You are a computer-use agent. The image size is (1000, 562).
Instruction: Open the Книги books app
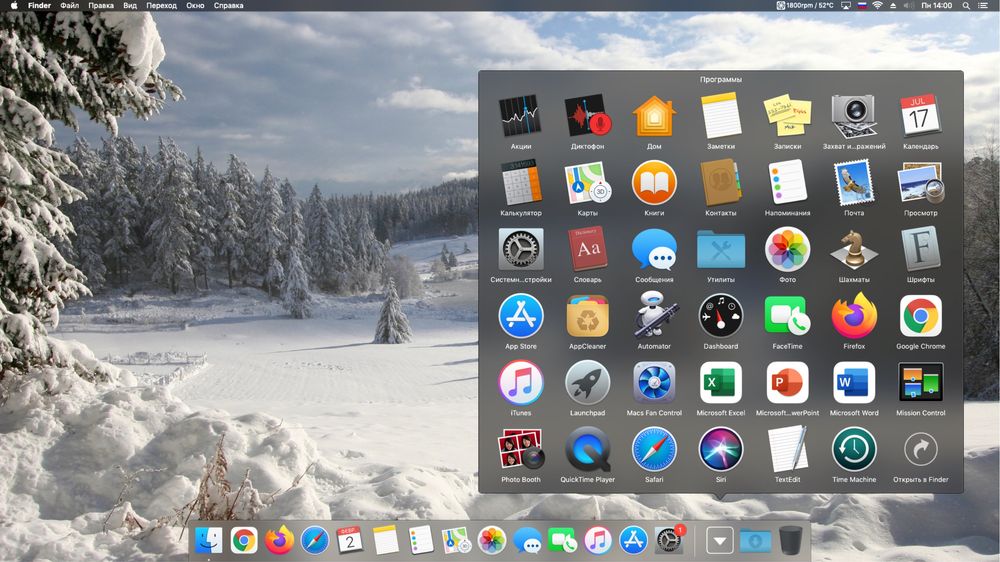[654, 183]
